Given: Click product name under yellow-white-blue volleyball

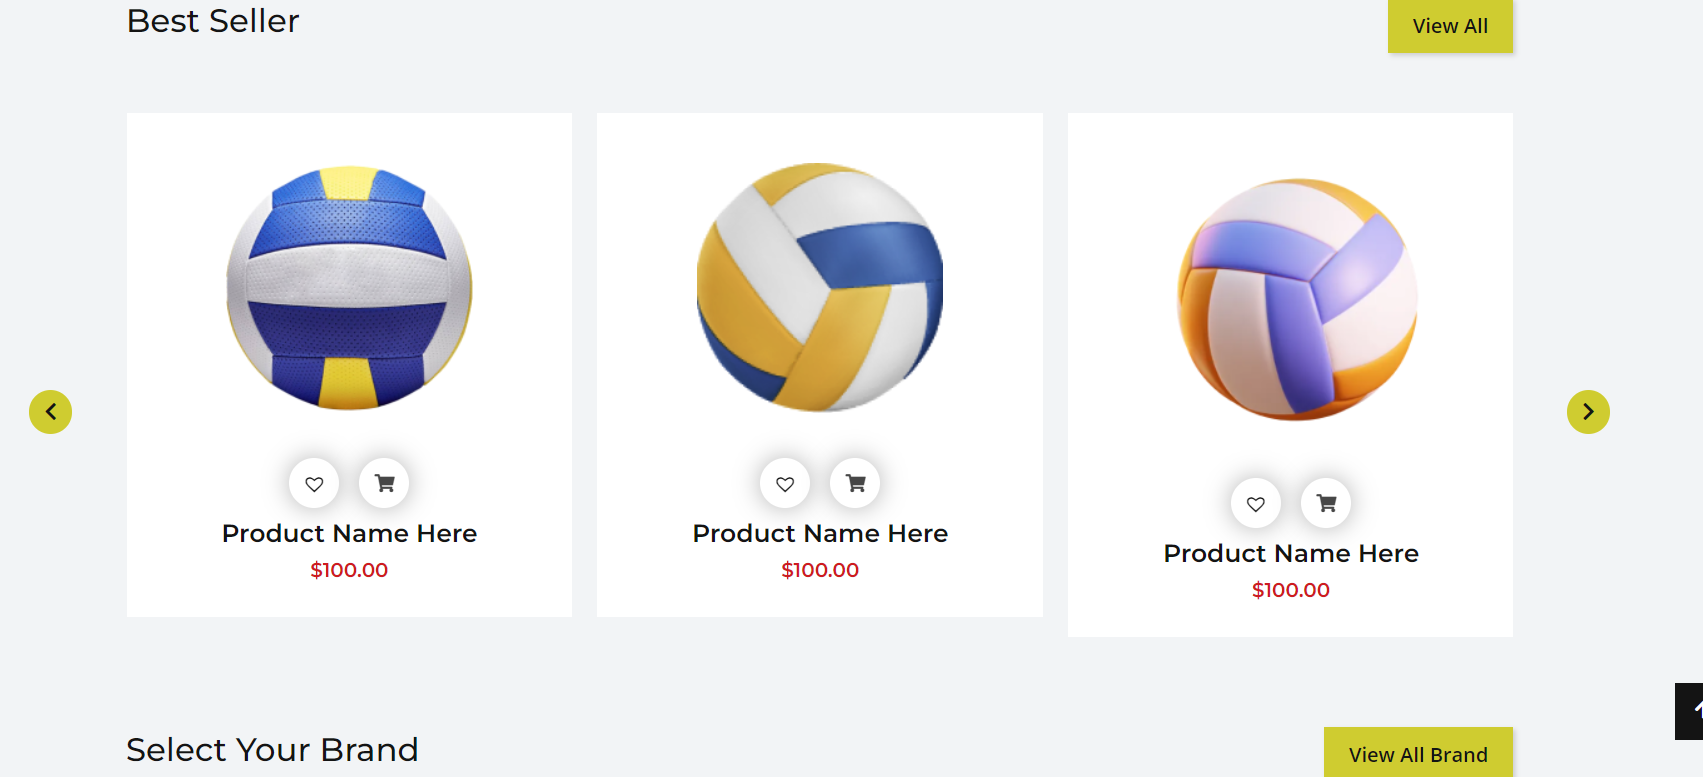Looking at the screenshot, I should click(820, 534).
